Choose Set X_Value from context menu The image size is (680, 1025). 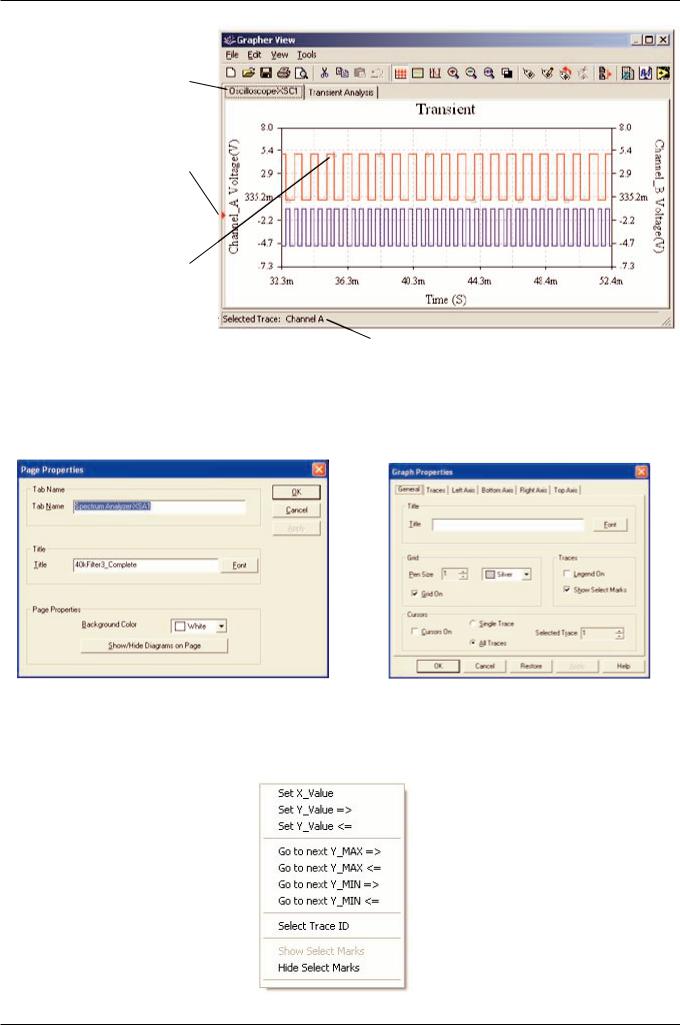[333, 793]
